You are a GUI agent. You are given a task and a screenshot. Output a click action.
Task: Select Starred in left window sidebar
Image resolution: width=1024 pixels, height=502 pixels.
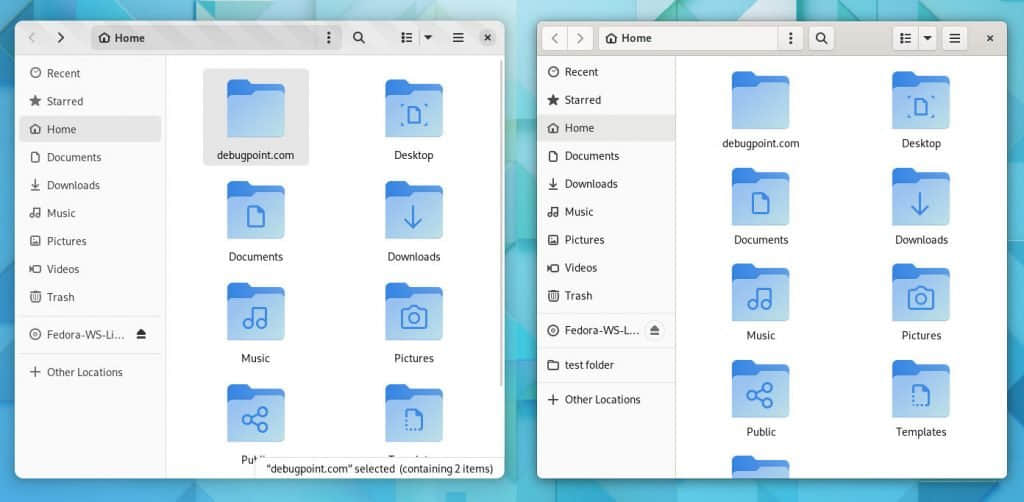pyautogui.click(x=90, y=101)
